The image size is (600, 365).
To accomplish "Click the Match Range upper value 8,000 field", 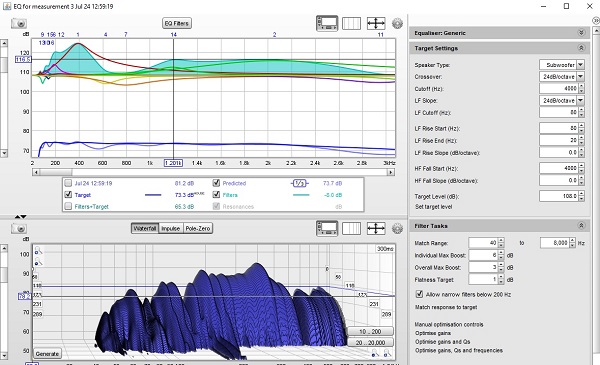I will click(x=554, y=243).
